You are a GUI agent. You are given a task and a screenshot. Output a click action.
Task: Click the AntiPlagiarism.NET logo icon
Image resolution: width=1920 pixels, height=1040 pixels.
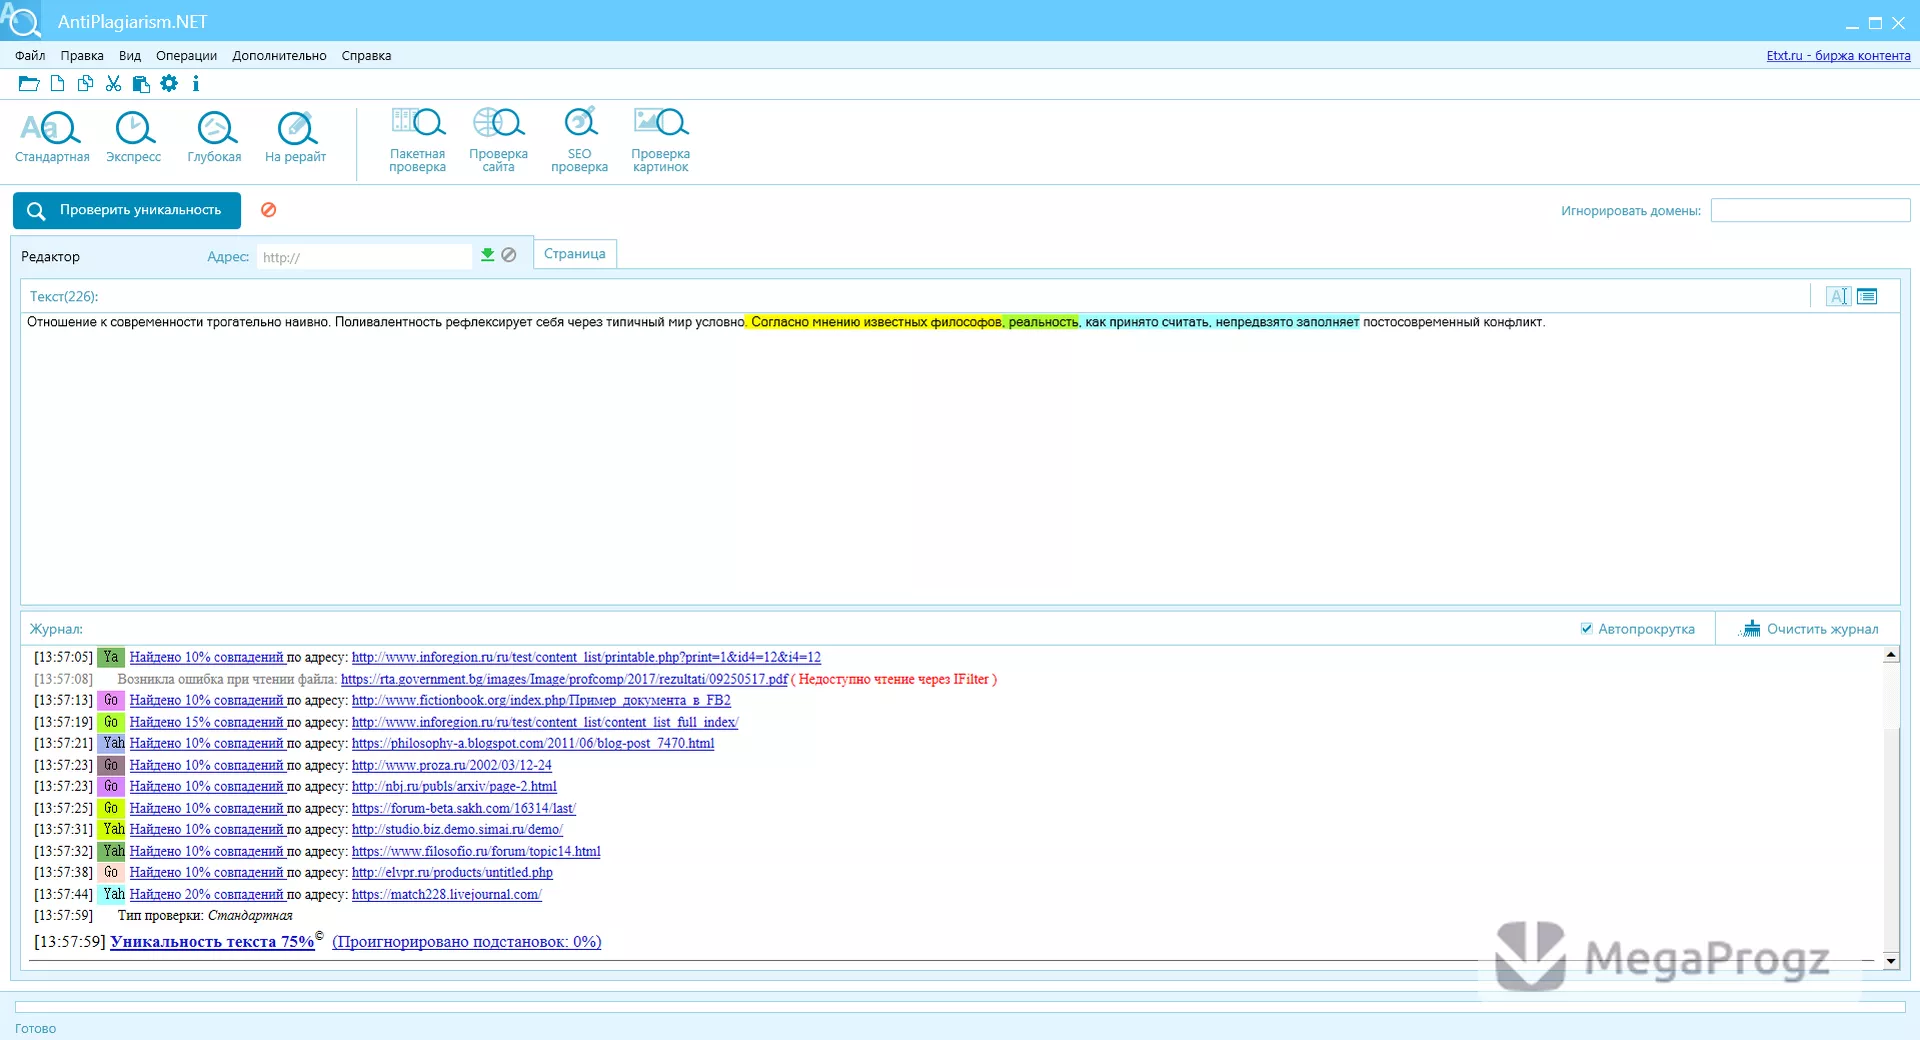pyautogui.click(x=22, y=20)
